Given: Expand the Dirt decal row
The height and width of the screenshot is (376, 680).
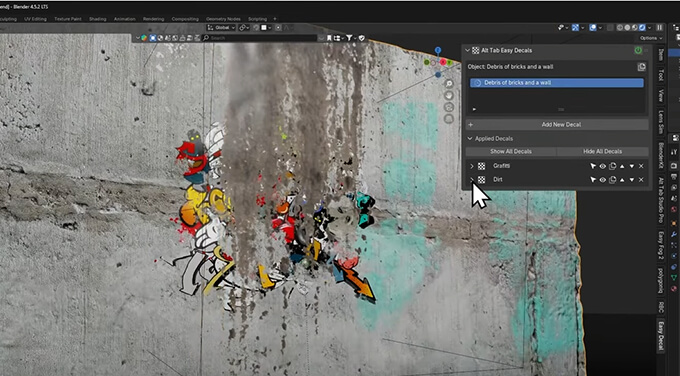Looking at the screenshot, I should [472, 180].
